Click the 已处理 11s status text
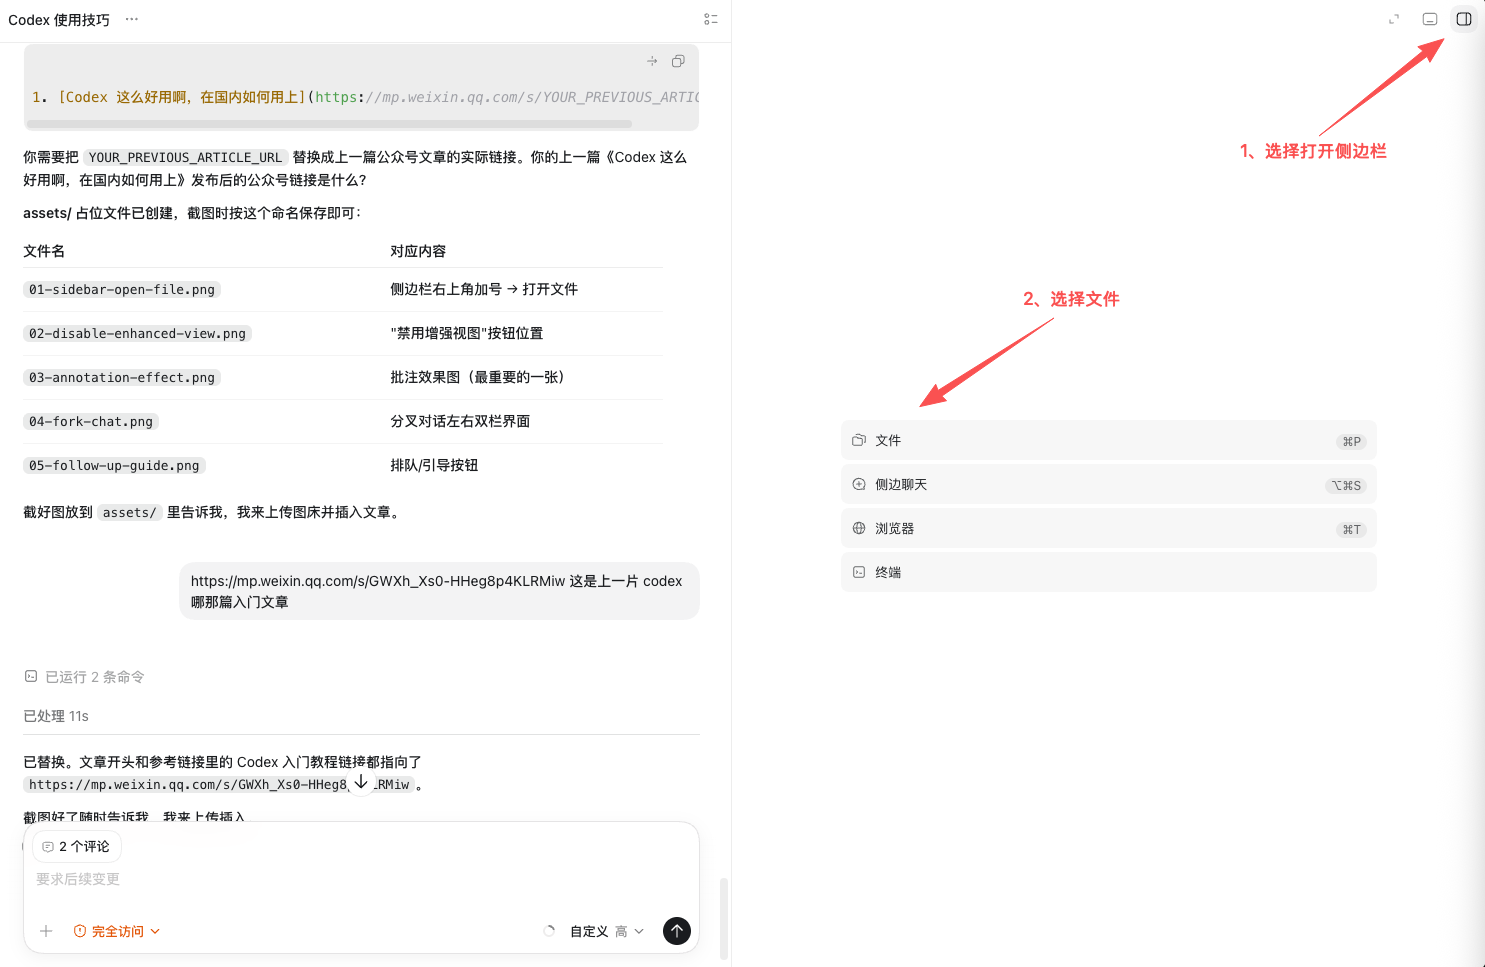This screenshot has height=967, width=1485. point(56,716)
